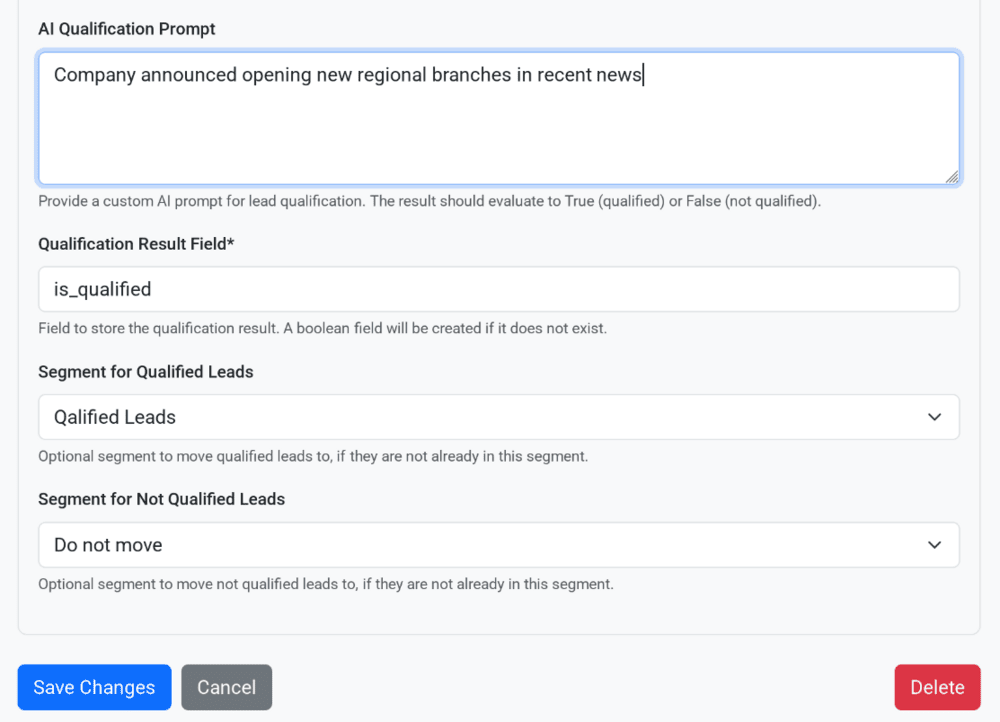Open the Segment for Not Qualified Leads dropdown
This screenshot has height=722, width=1000.
point(499,545)
